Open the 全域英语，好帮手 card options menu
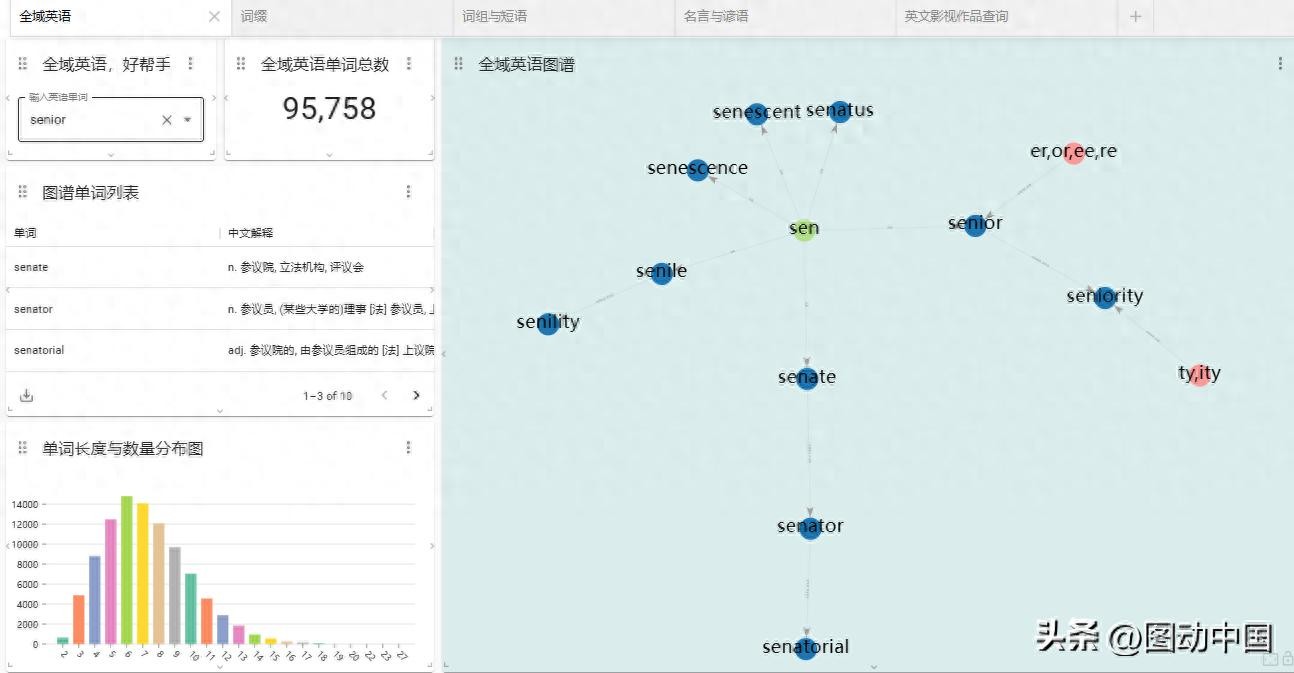Image resolution: width=1294 pixels, height=673 pixels. [190, 64]
